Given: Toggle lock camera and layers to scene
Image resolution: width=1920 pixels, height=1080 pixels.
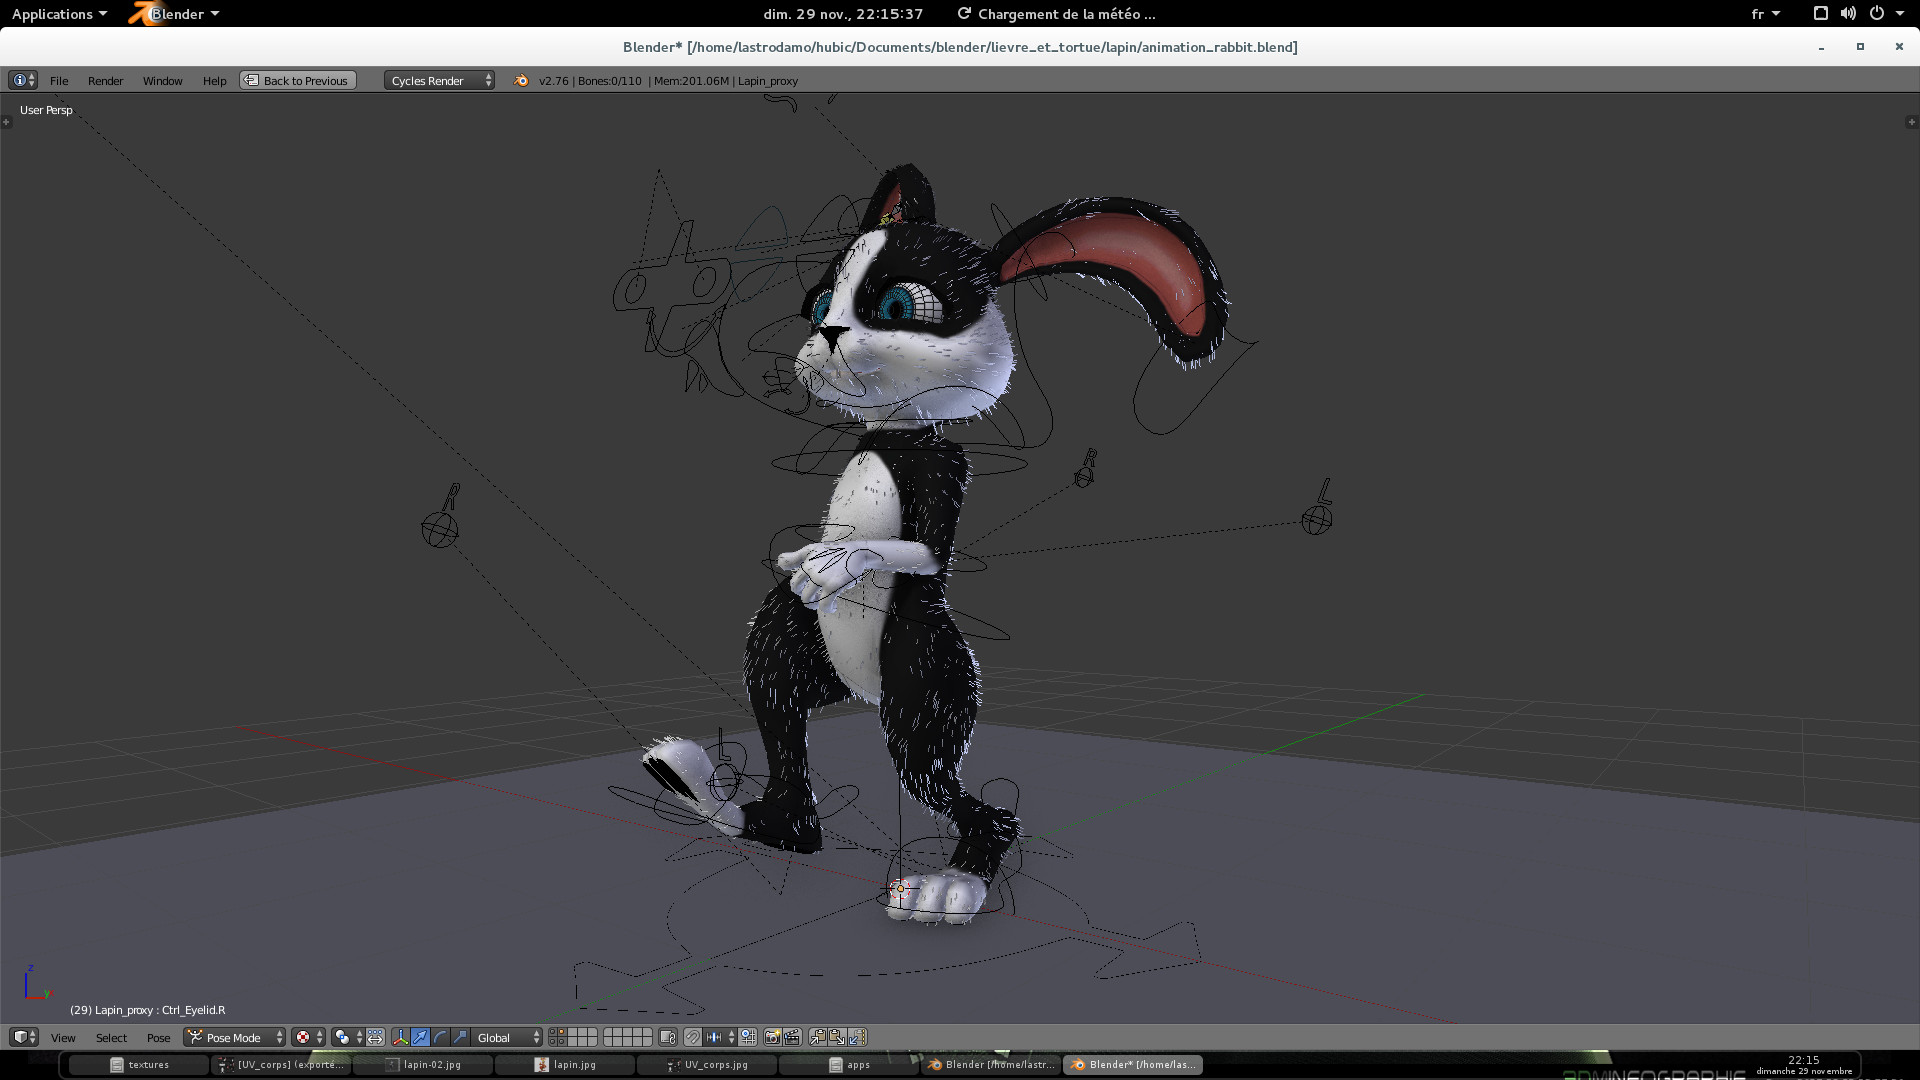Looking at the screenshot, I should click(x=668, y=1037).
